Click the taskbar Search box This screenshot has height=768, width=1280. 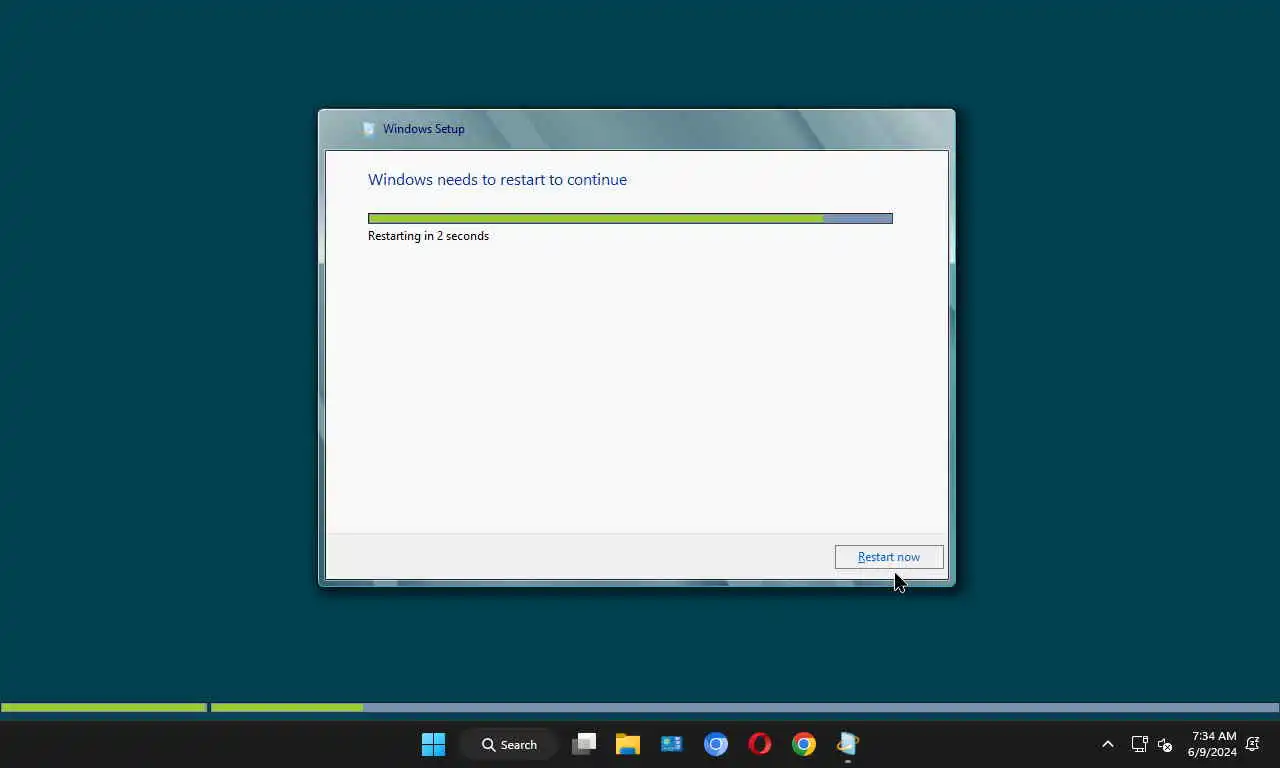click(509, 744)
